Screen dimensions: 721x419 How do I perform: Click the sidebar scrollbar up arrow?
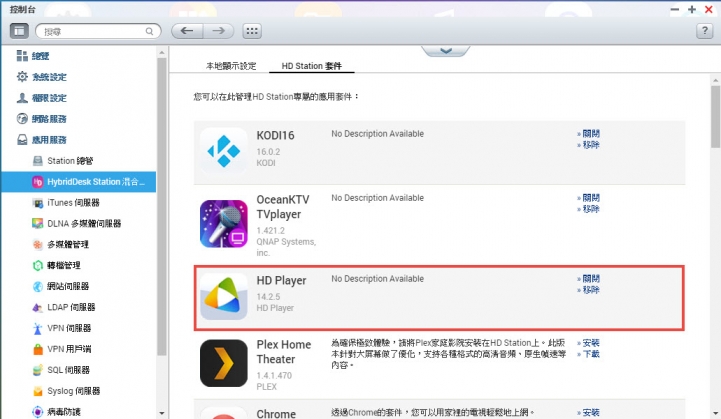[x=161, y=53]
